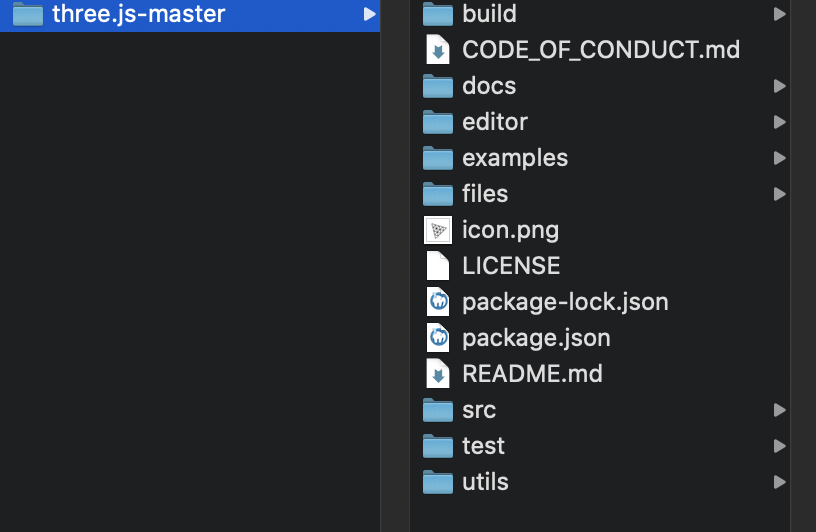Expand the src folder arrow
Viewport: 816px width, 532px height.
tap(779, 410)
